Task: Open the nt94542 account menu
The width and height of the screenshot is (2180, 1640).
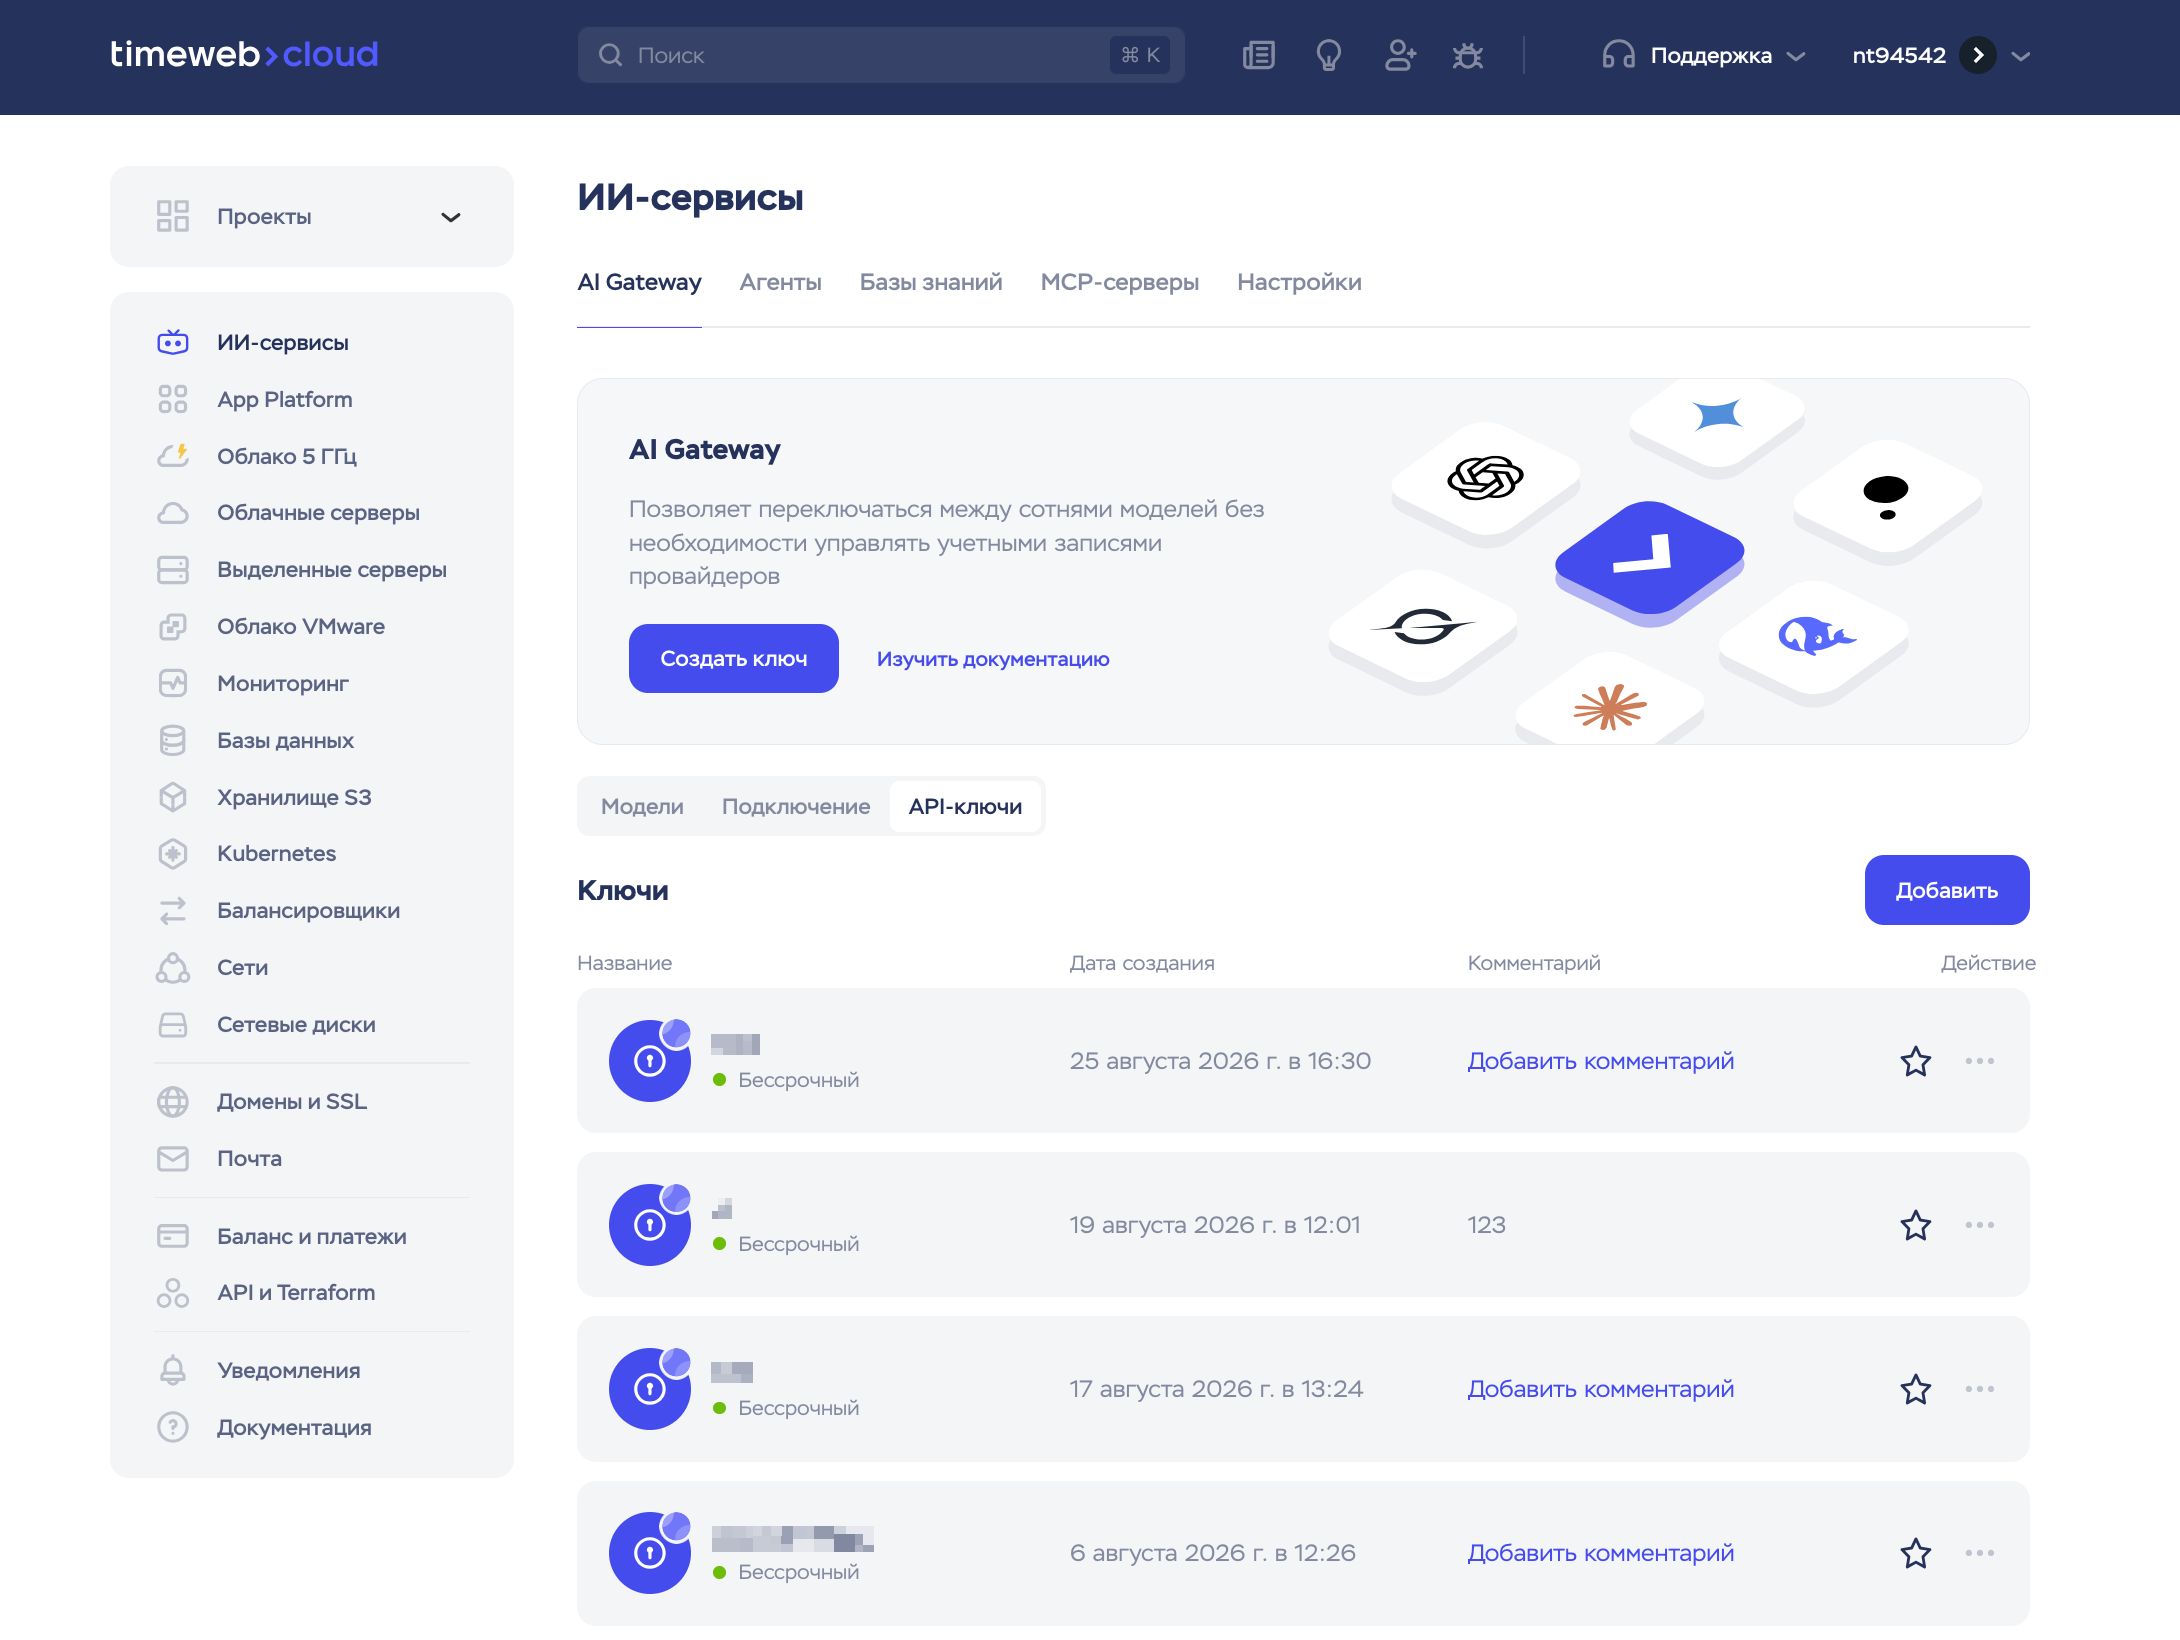Action: (x=1941, y=55)
